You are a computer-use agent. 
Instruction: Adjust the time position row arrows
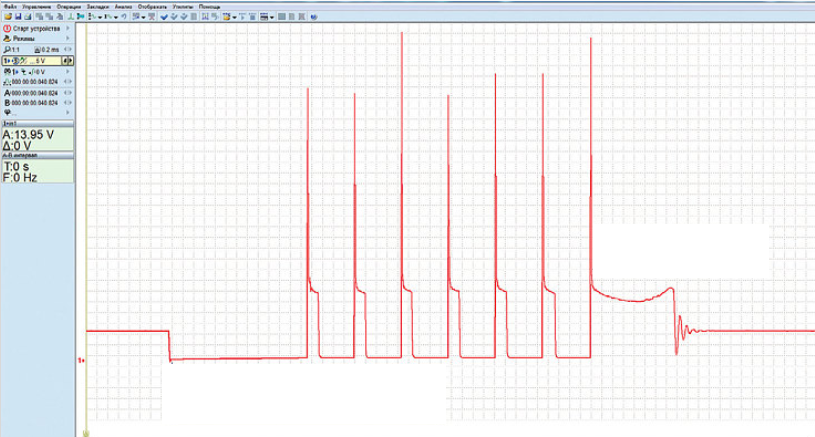(68, 82)
